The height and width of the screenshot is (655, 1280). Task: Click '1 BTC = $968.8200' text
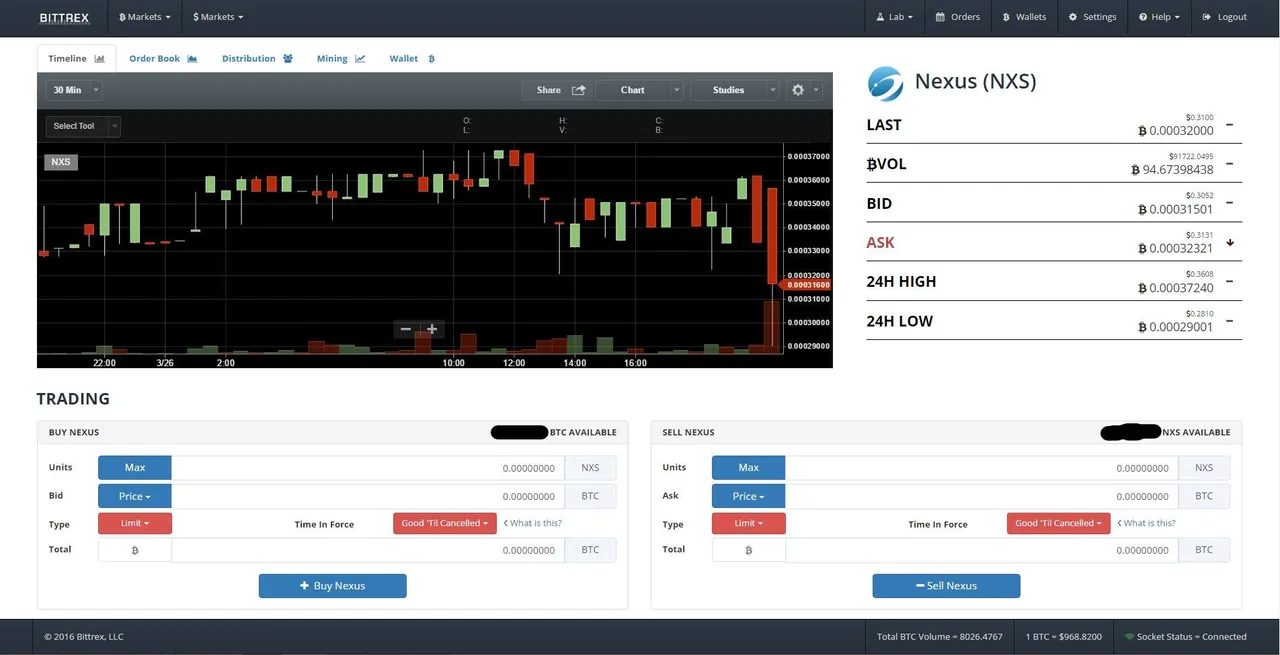click(x=1063, y=637)
